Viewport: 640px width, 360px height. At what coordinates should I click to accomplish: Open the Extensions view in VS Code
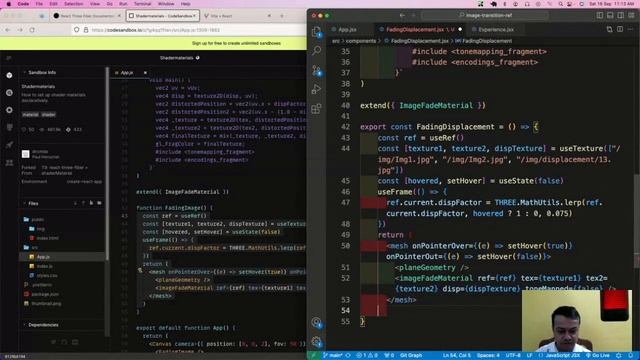click(x=316, y=109)
